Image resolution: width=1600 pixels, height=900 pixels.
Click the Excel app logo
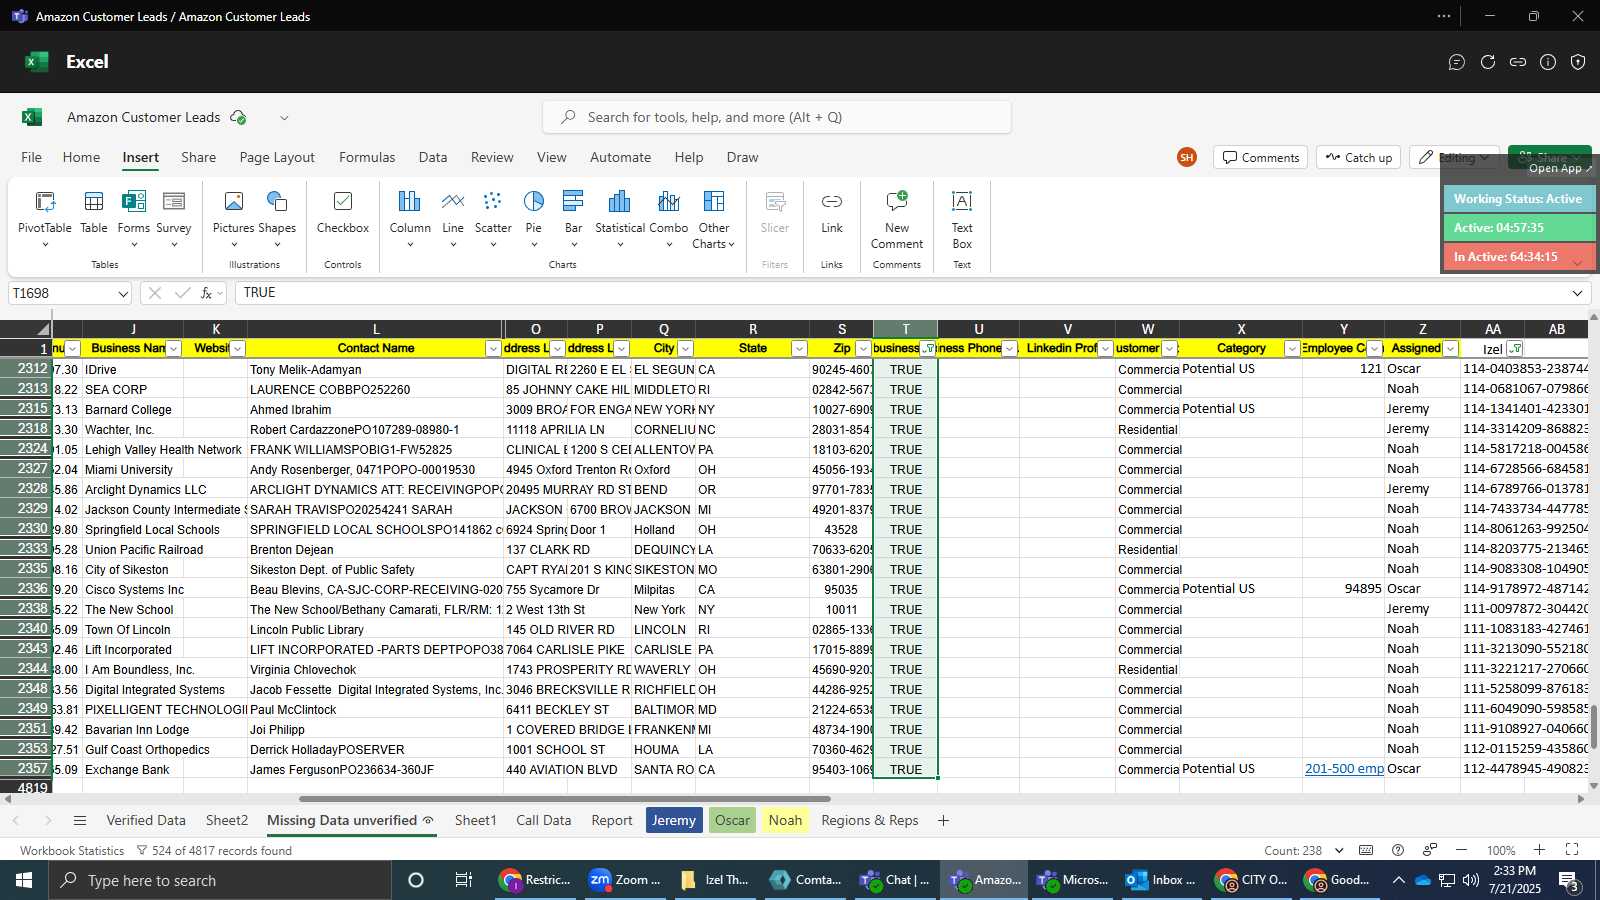(36, 62)
